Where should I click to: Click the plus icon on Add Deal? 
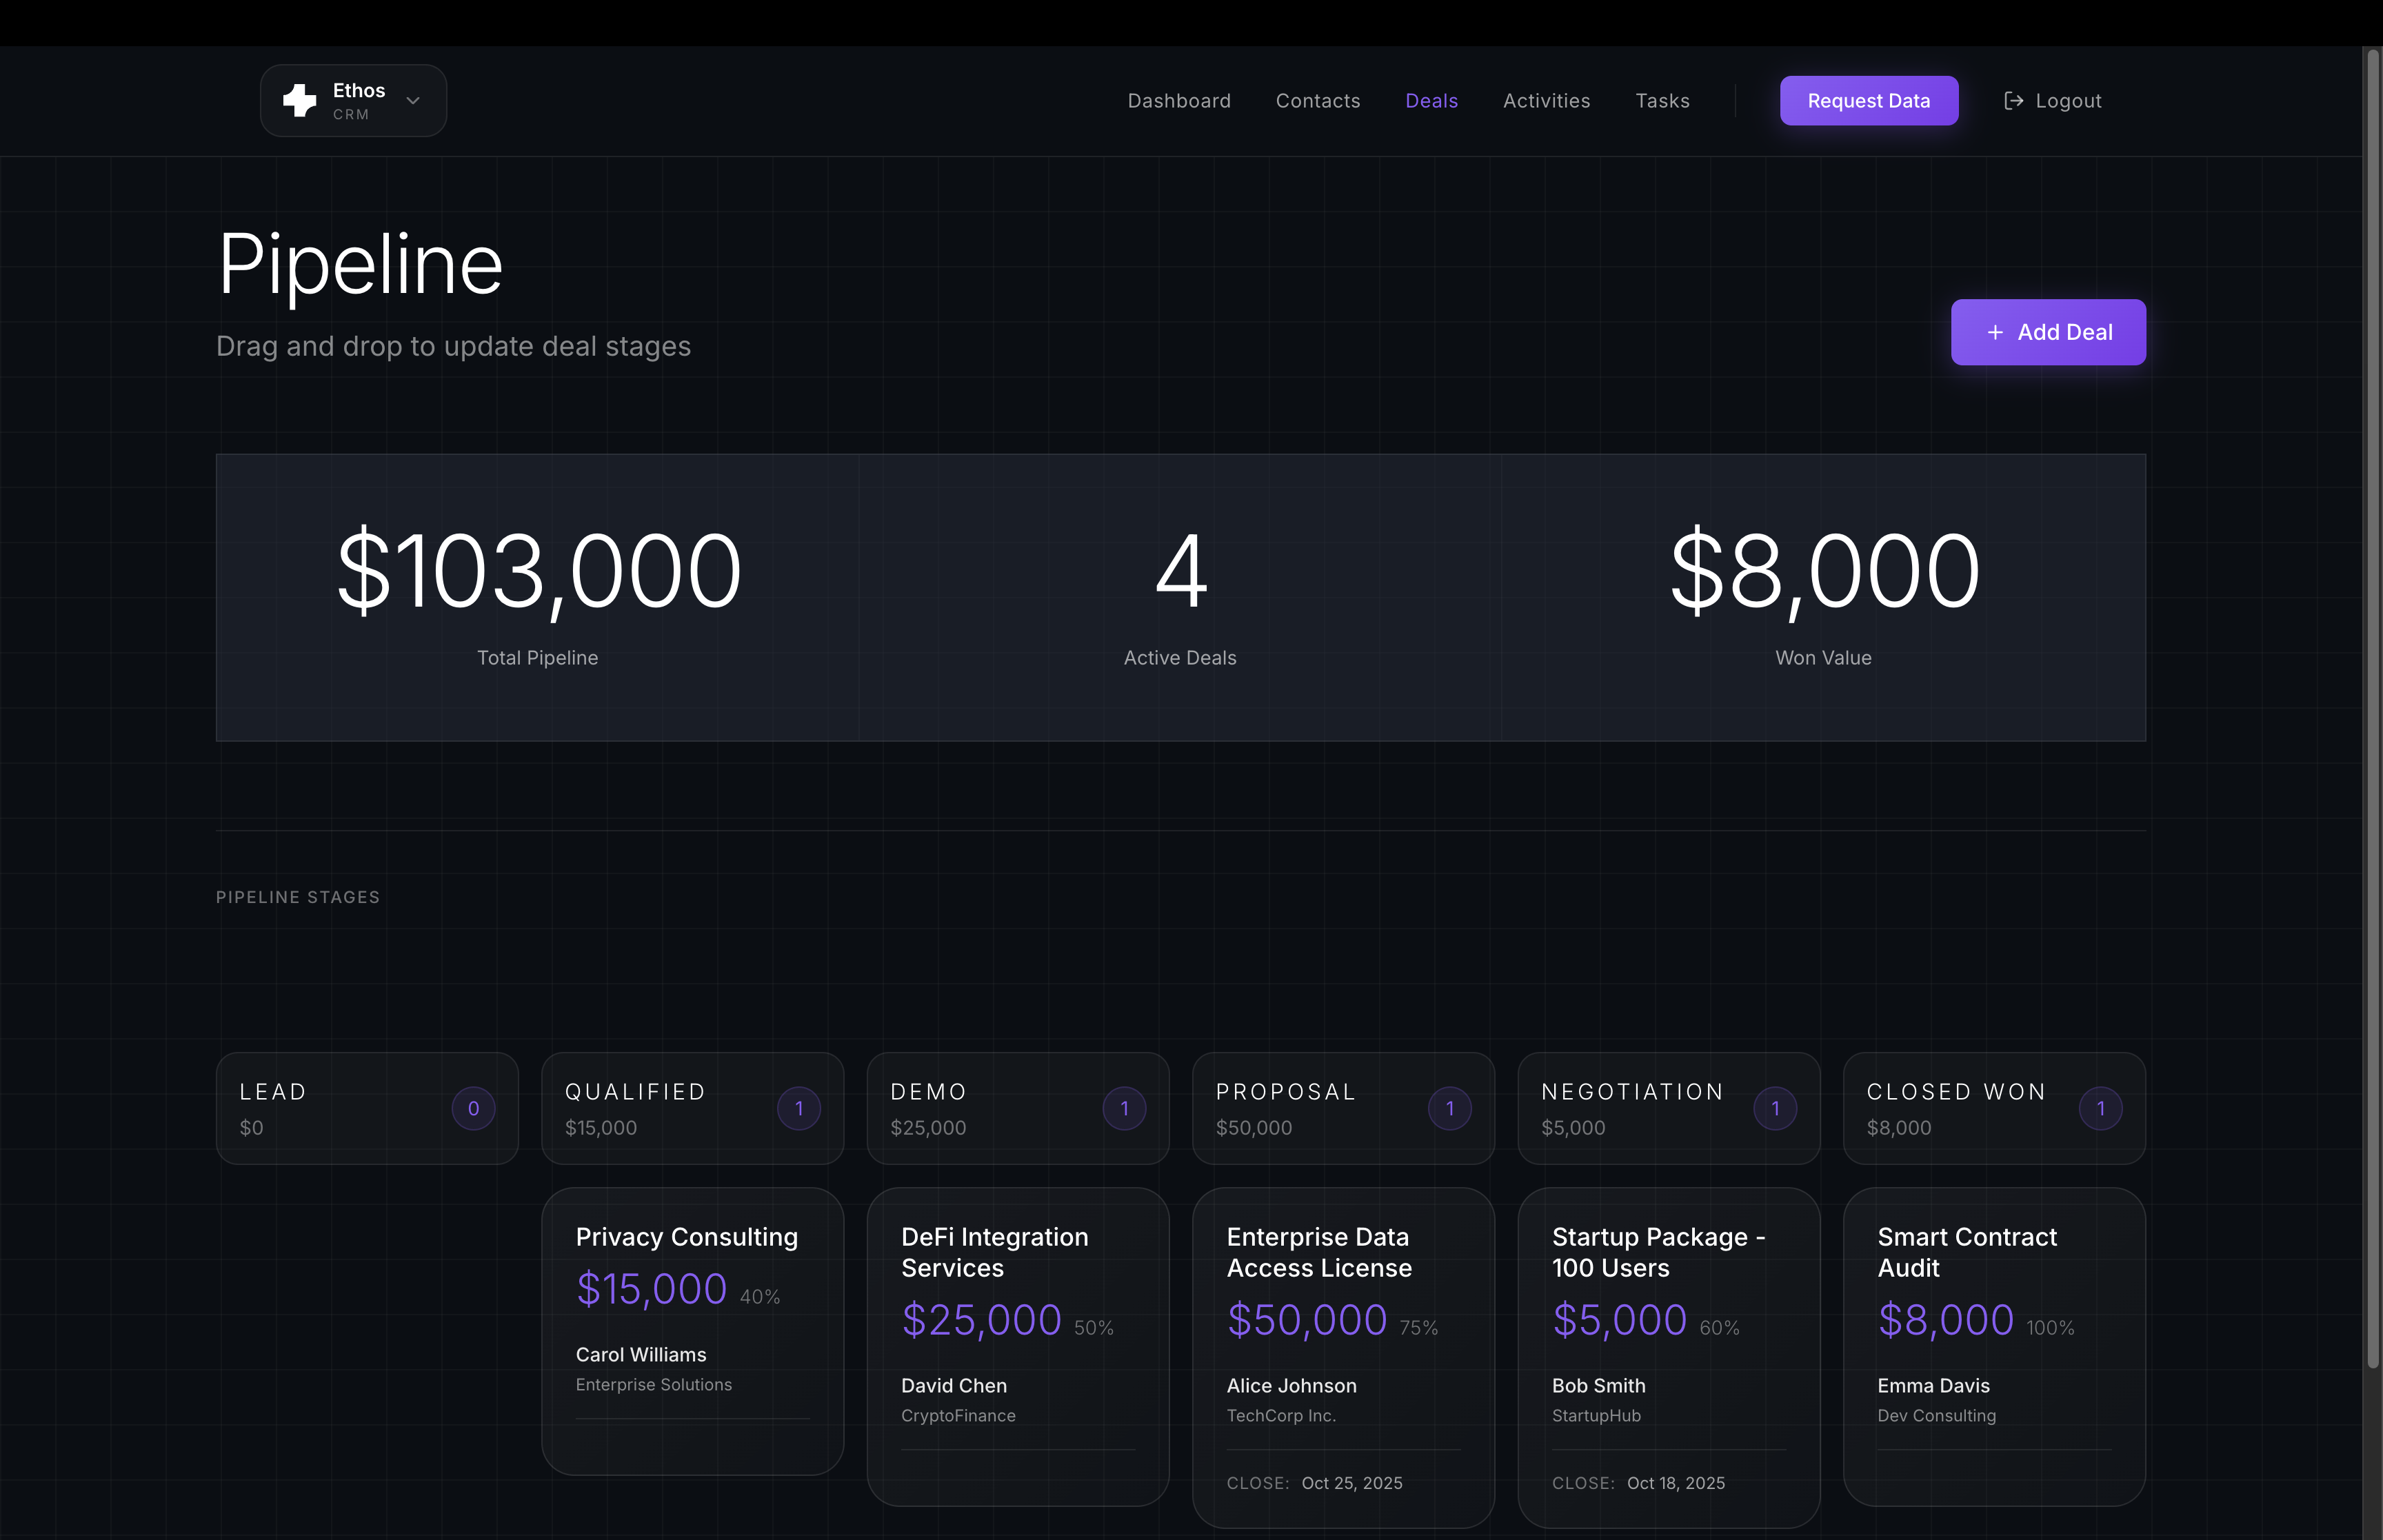click(1994, 333)
